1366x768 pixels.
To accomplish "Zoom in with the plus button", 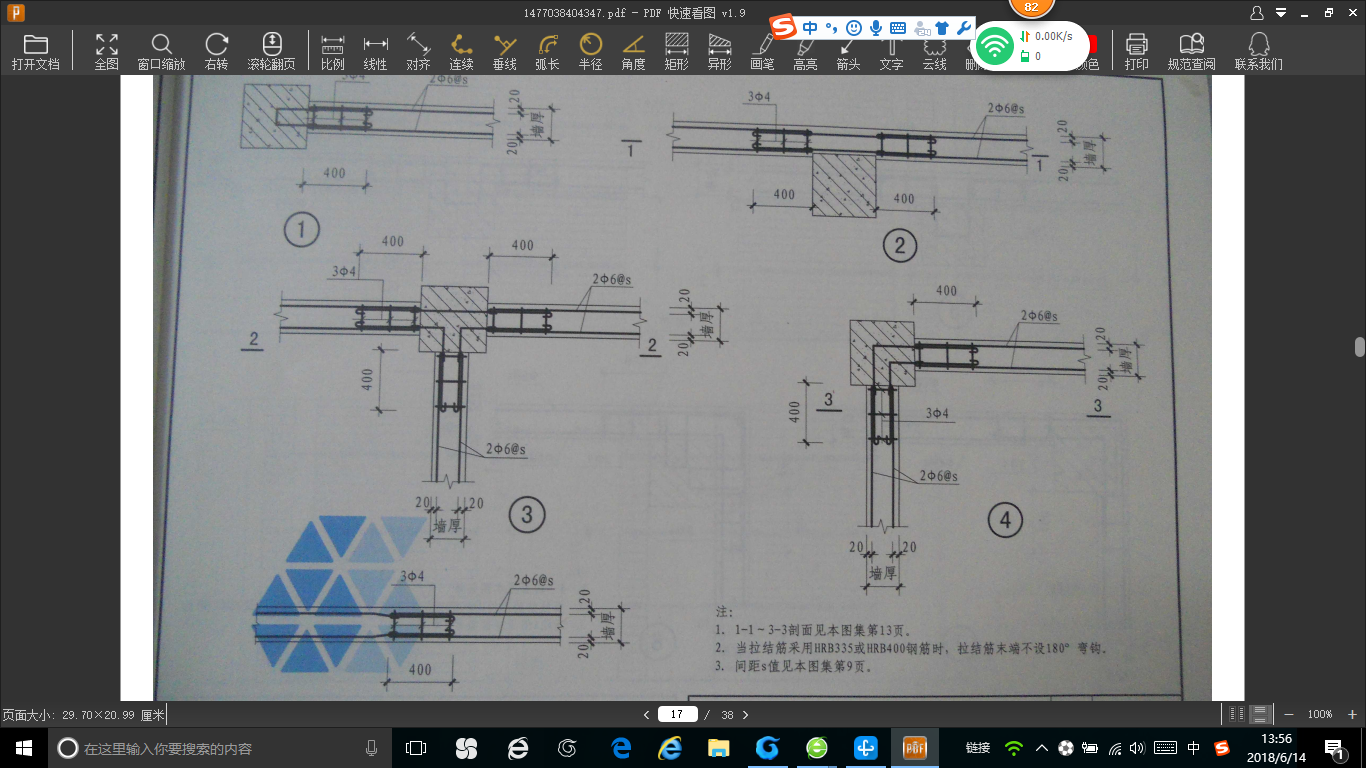I will (1352, 714).
